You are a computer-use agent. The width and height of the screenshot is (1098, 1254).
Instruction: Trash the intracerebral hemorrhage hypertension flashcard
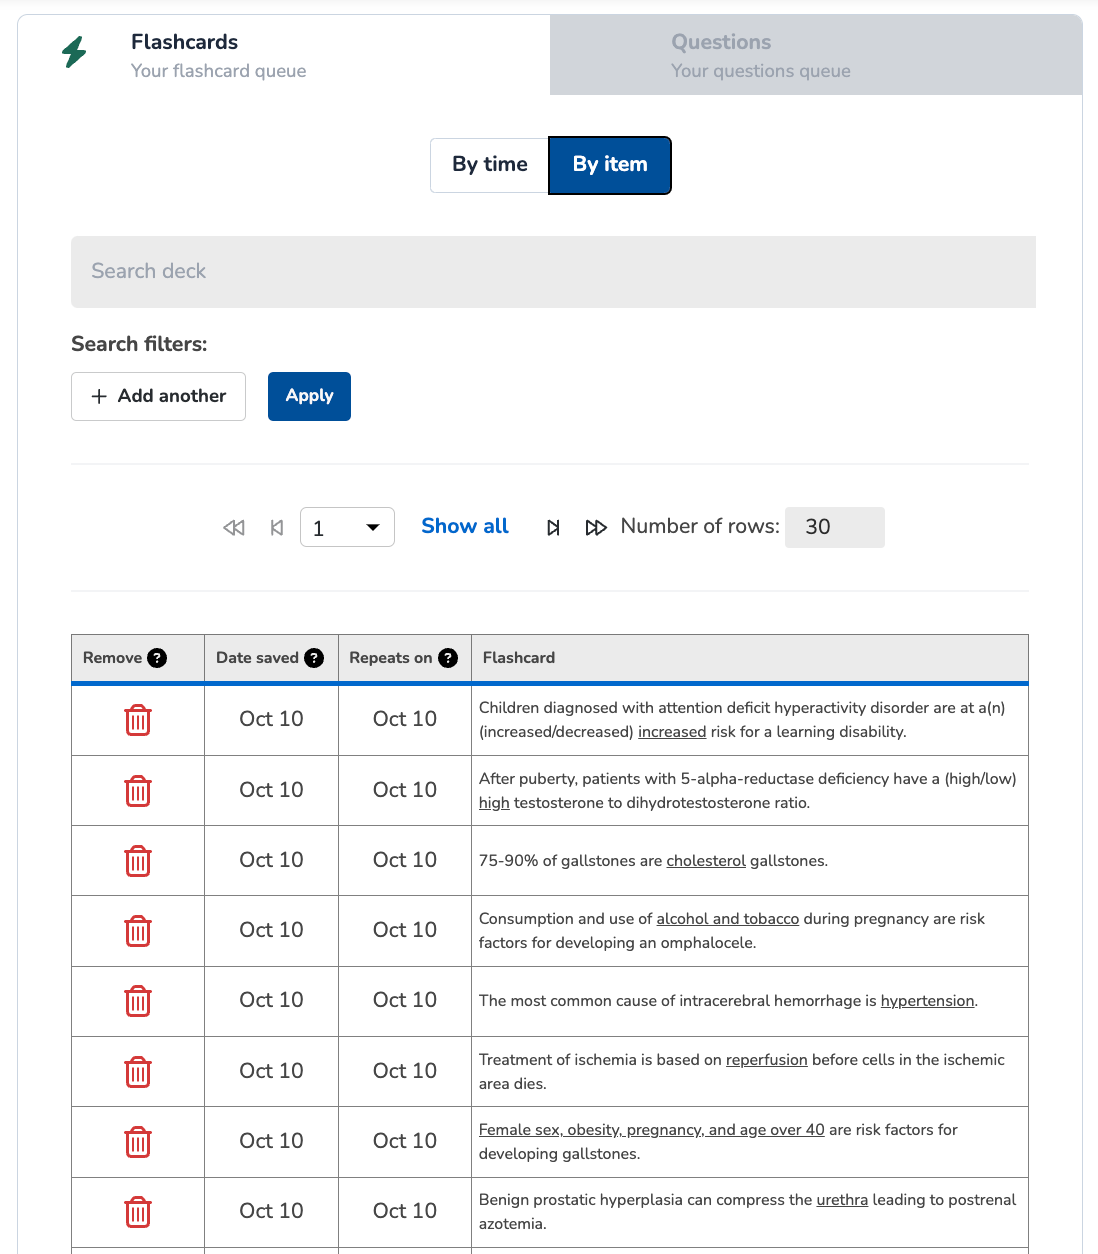click(x=138, y=1001)
